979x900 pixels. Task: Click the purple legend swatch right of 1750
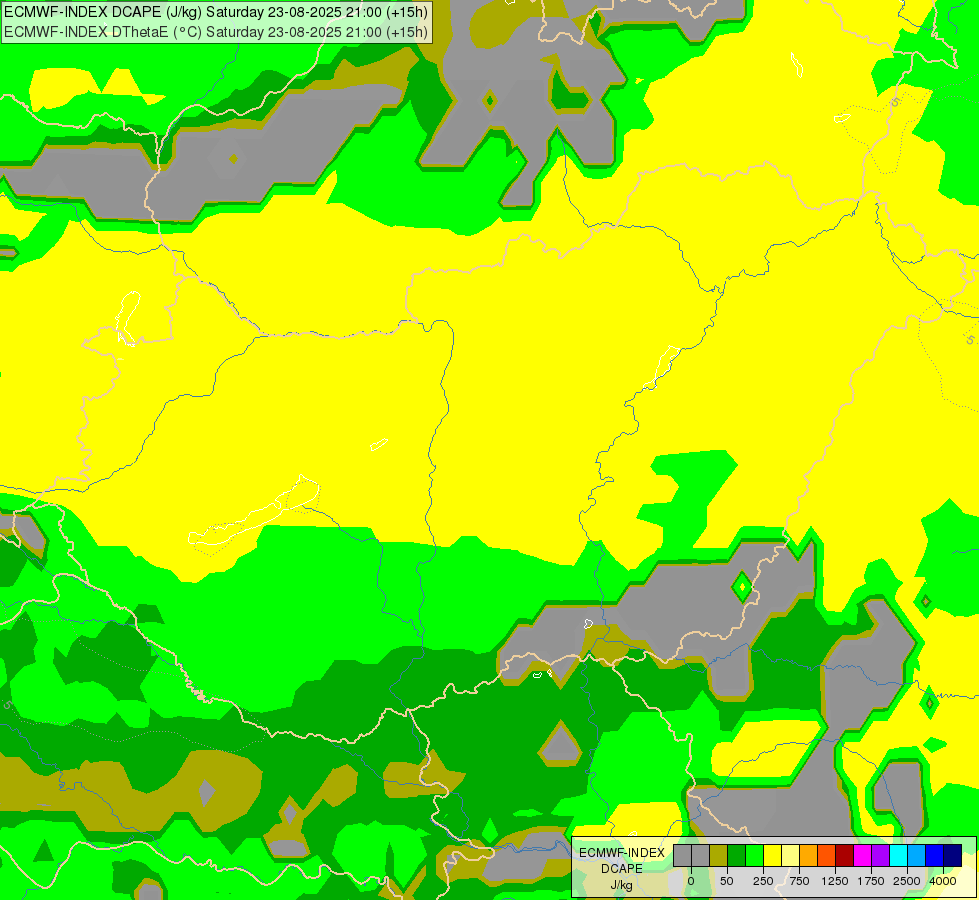click(x=880, y=855)
